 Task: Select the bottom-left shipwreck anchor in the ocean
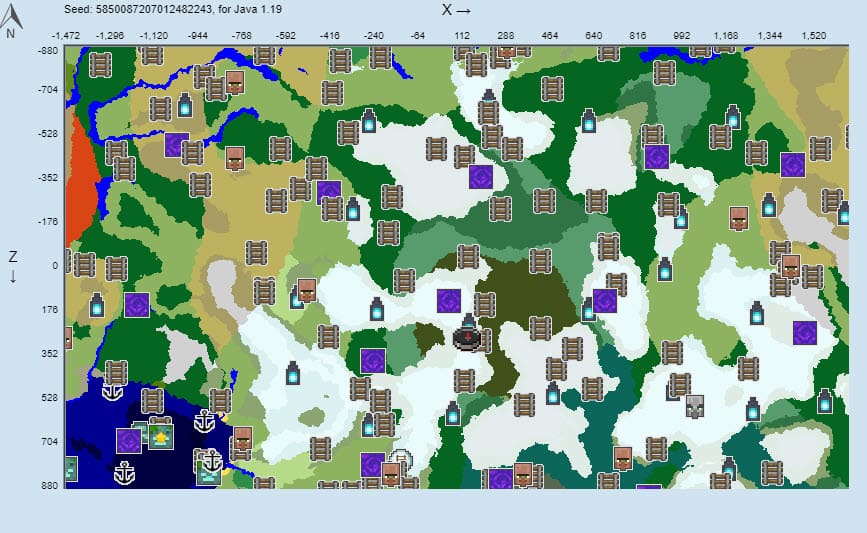[124, 473]
